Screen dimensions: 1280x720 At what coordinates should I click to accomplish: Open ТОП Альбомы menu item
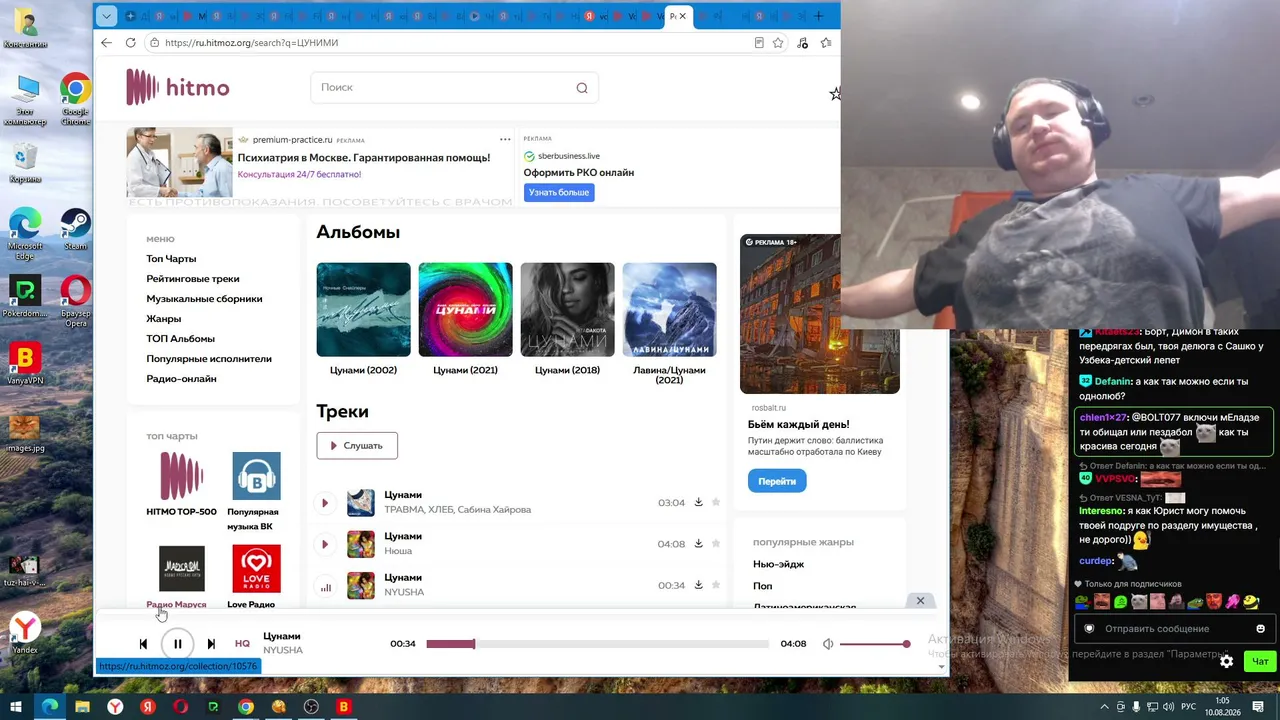[180, 339]
